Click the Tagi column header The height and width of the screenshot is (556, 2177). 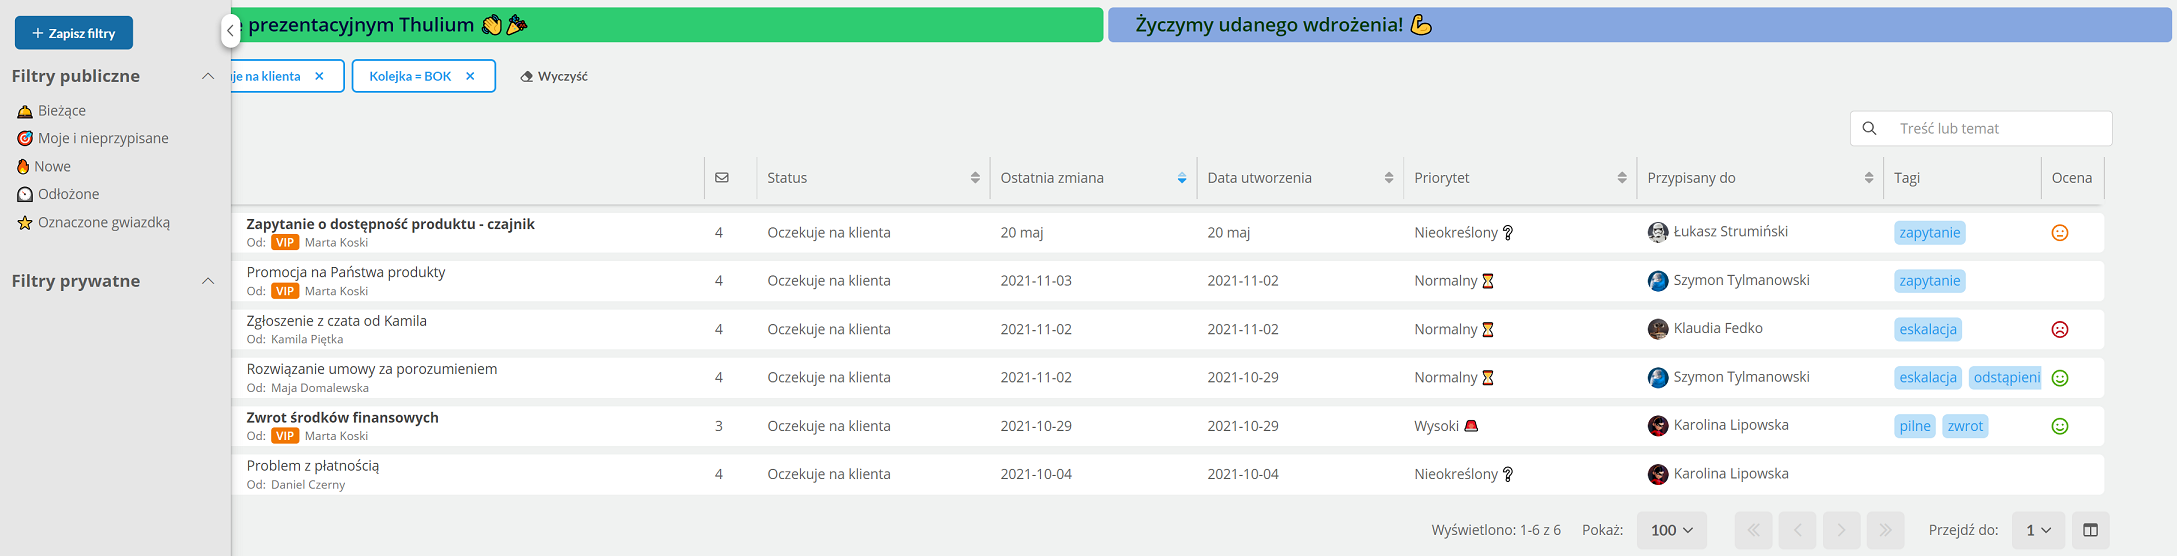(x=1907, y=178)
